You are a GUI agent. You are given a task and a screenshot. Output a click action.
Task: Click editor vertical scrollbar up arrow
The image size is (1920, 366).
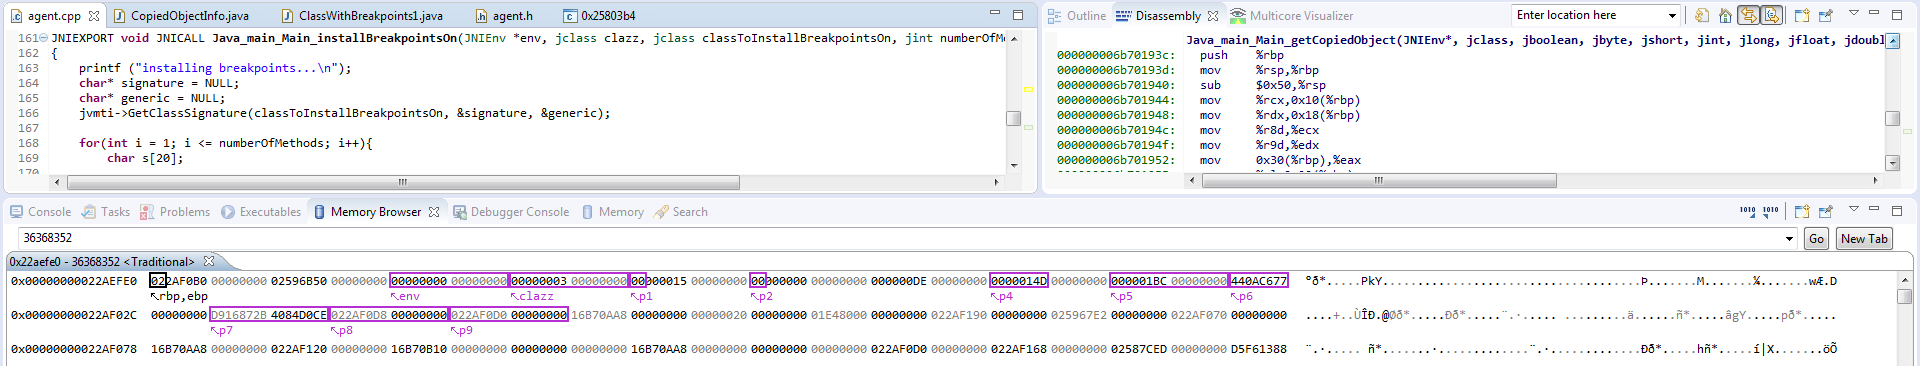pos(1014,38)
